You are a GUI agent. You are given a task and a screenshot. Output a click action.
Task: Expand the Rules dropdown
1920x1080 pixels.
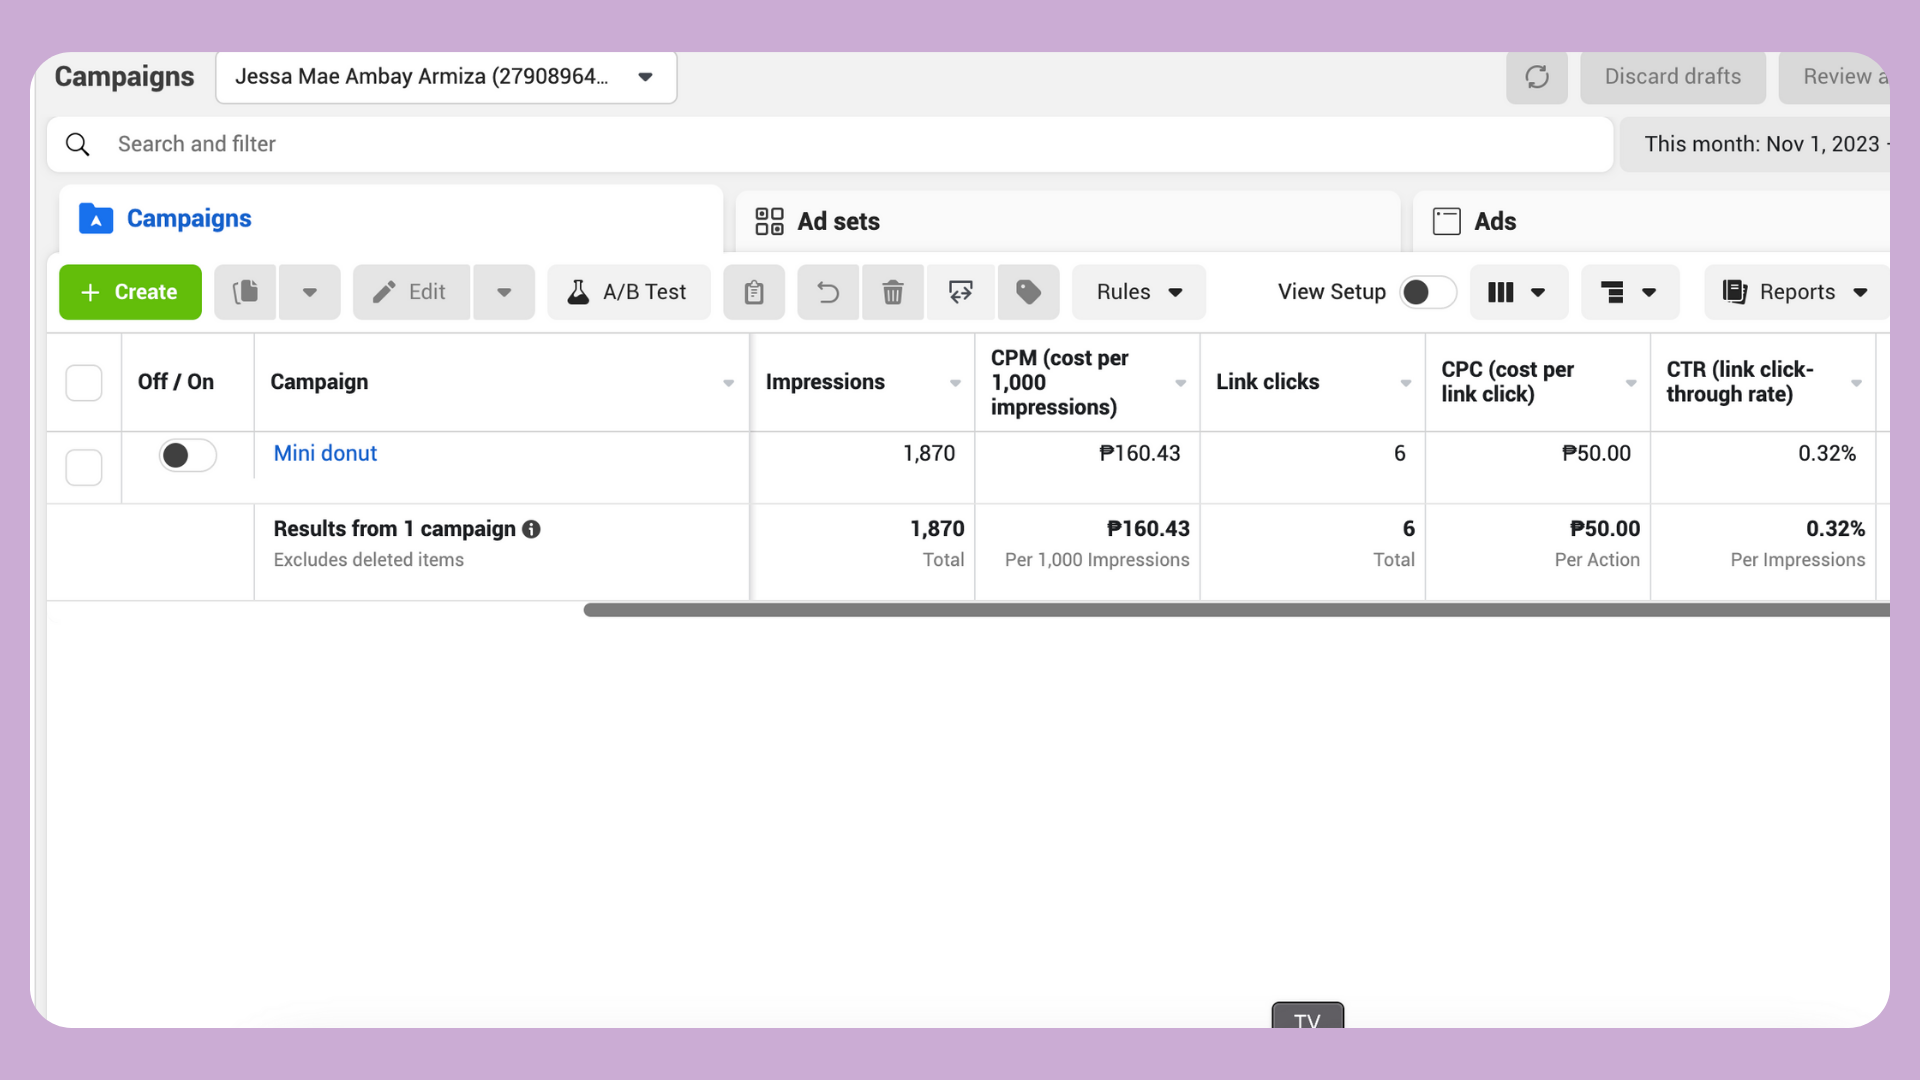click(x=1139, y=292)
